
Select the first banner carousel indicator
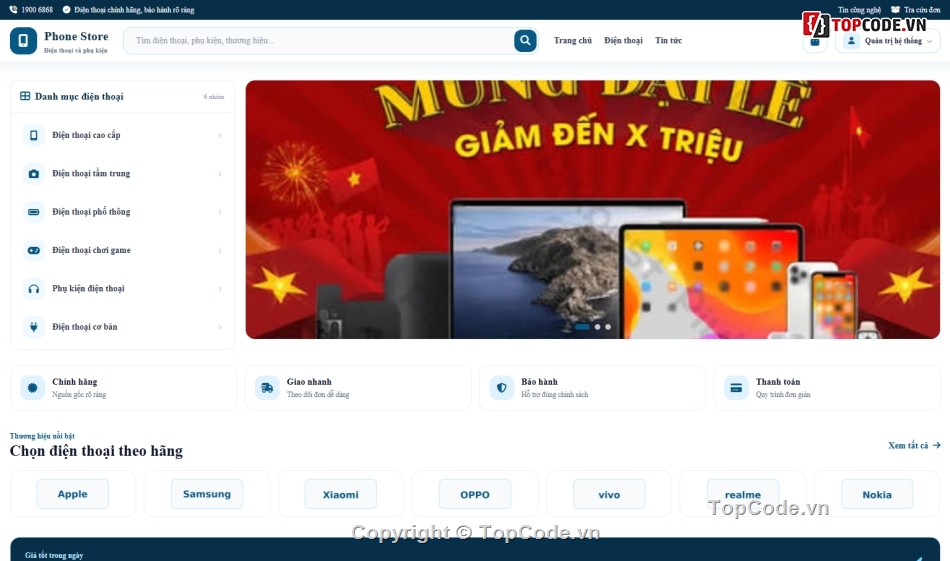tap(582, 327)
